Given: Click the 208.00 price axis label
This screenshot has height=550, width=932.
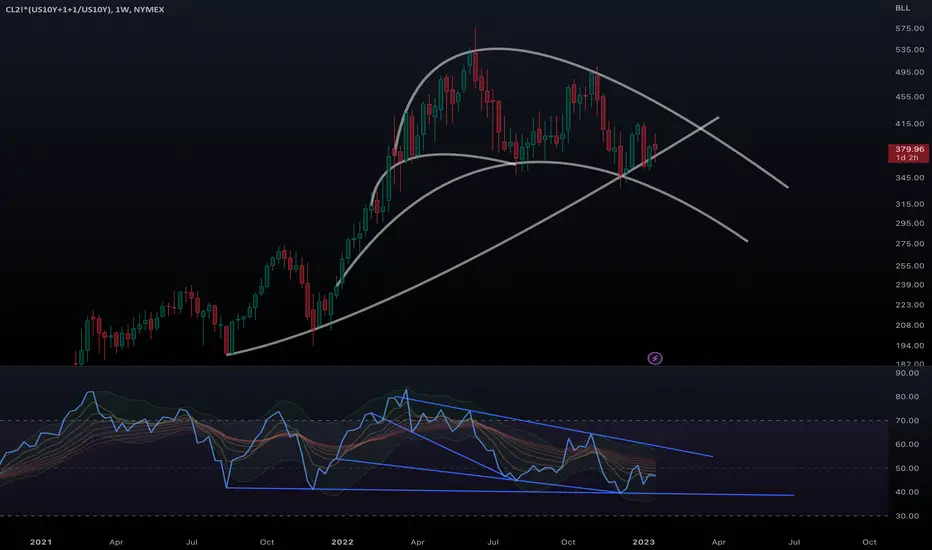Looking at the screenshot, I should point(909,325).
